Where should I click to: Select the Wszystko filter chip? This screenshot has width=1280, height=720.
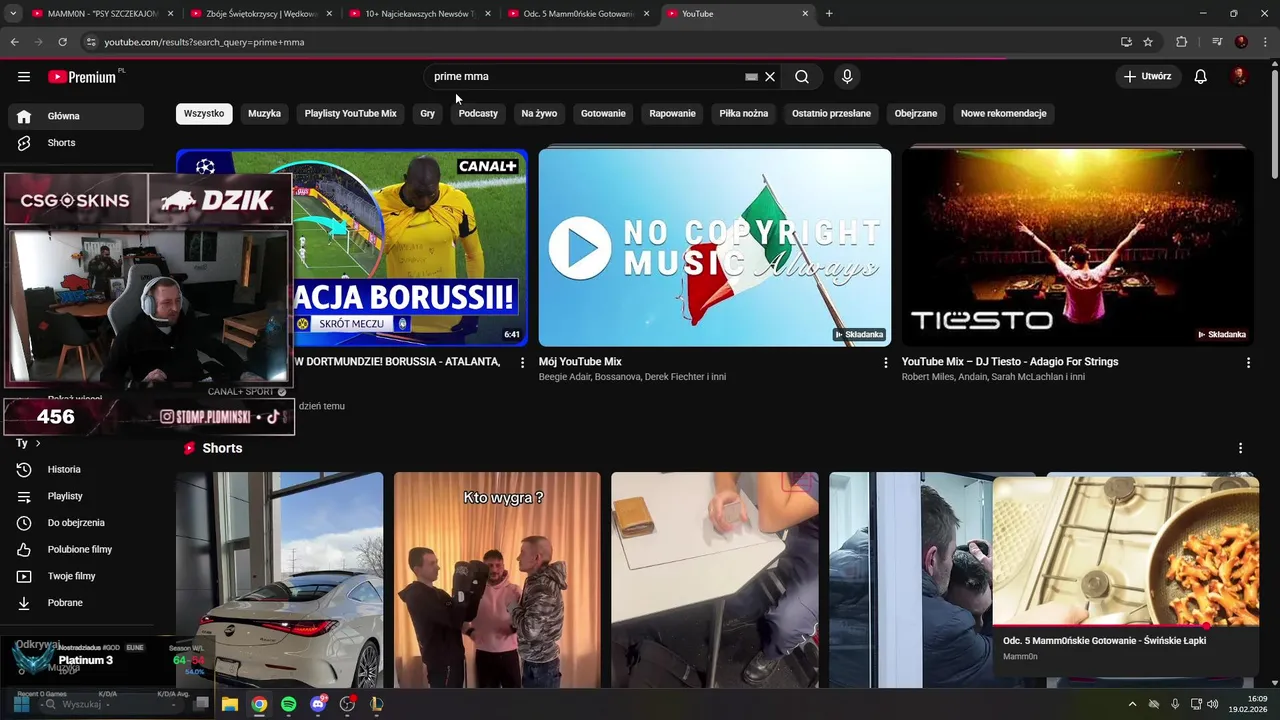coord(204,114)
